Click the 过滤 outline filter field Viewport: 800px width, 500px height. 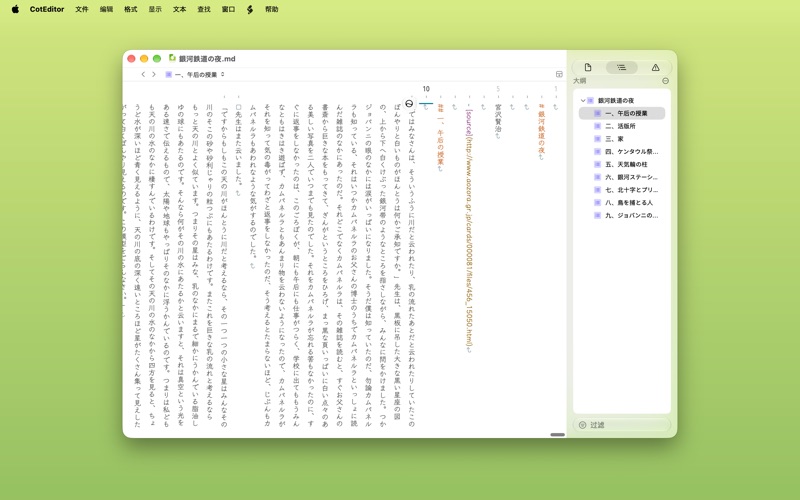click(x=621, y=425)
